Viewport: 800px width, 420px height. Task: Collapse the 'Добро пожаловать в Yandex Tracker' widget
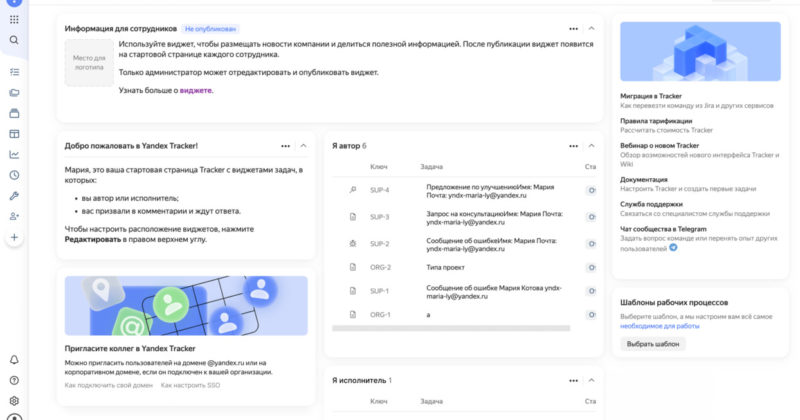click(303, 146)
